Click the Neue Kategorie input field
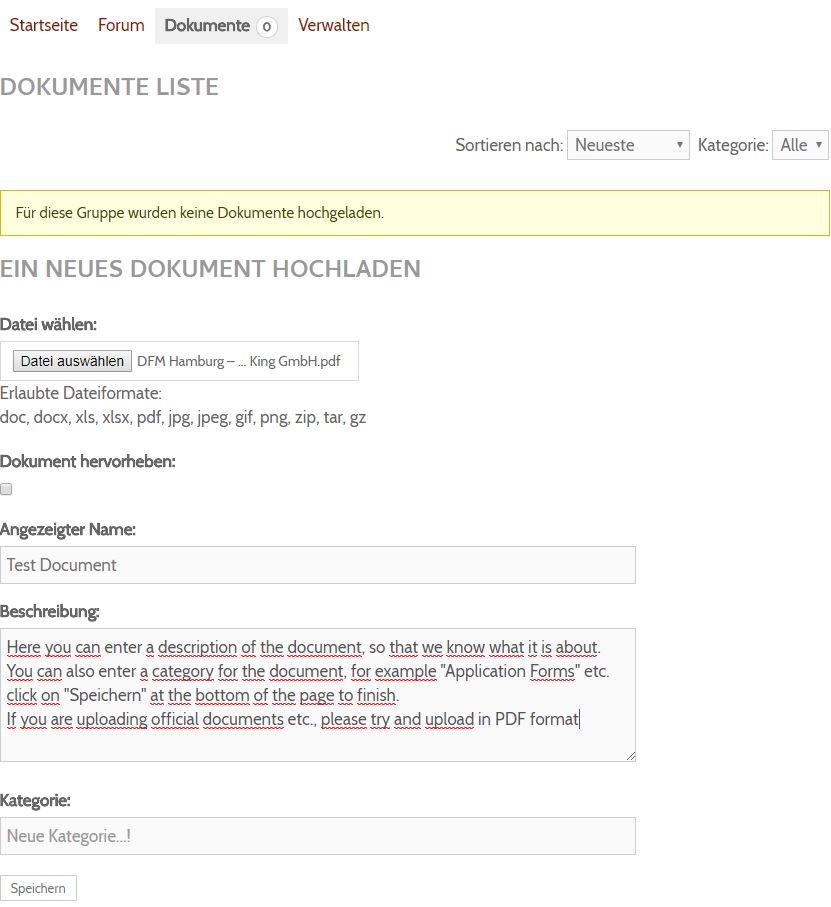 tap(318, 836)
